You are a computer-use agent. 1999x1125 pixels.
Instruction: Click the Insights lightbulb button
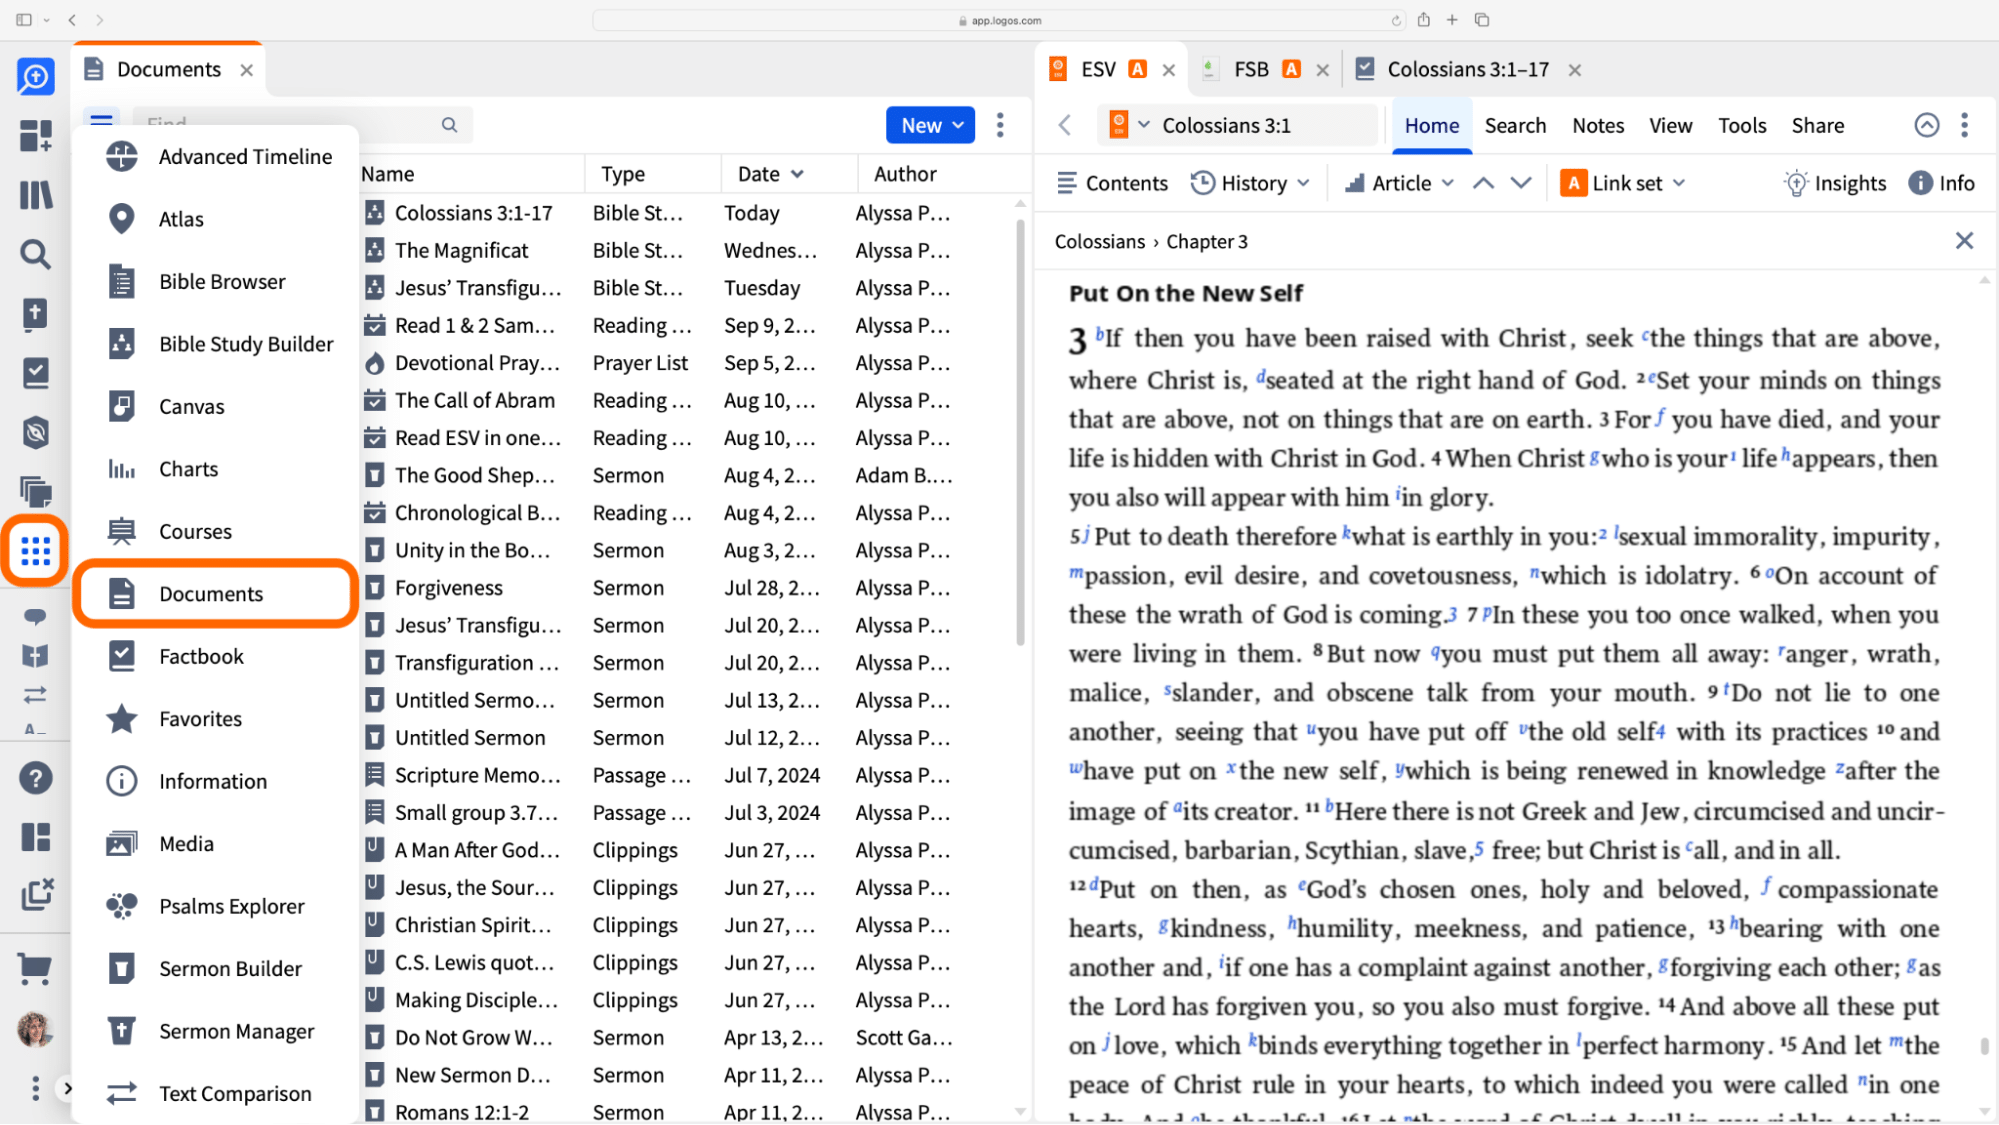pyautogui.click(x=1835, y=183)
